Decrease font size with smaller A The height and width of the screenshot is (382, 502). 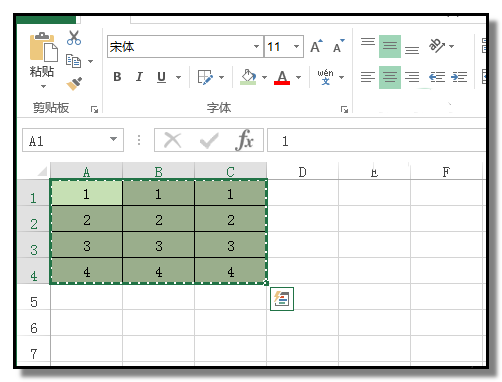coord(339,46)
